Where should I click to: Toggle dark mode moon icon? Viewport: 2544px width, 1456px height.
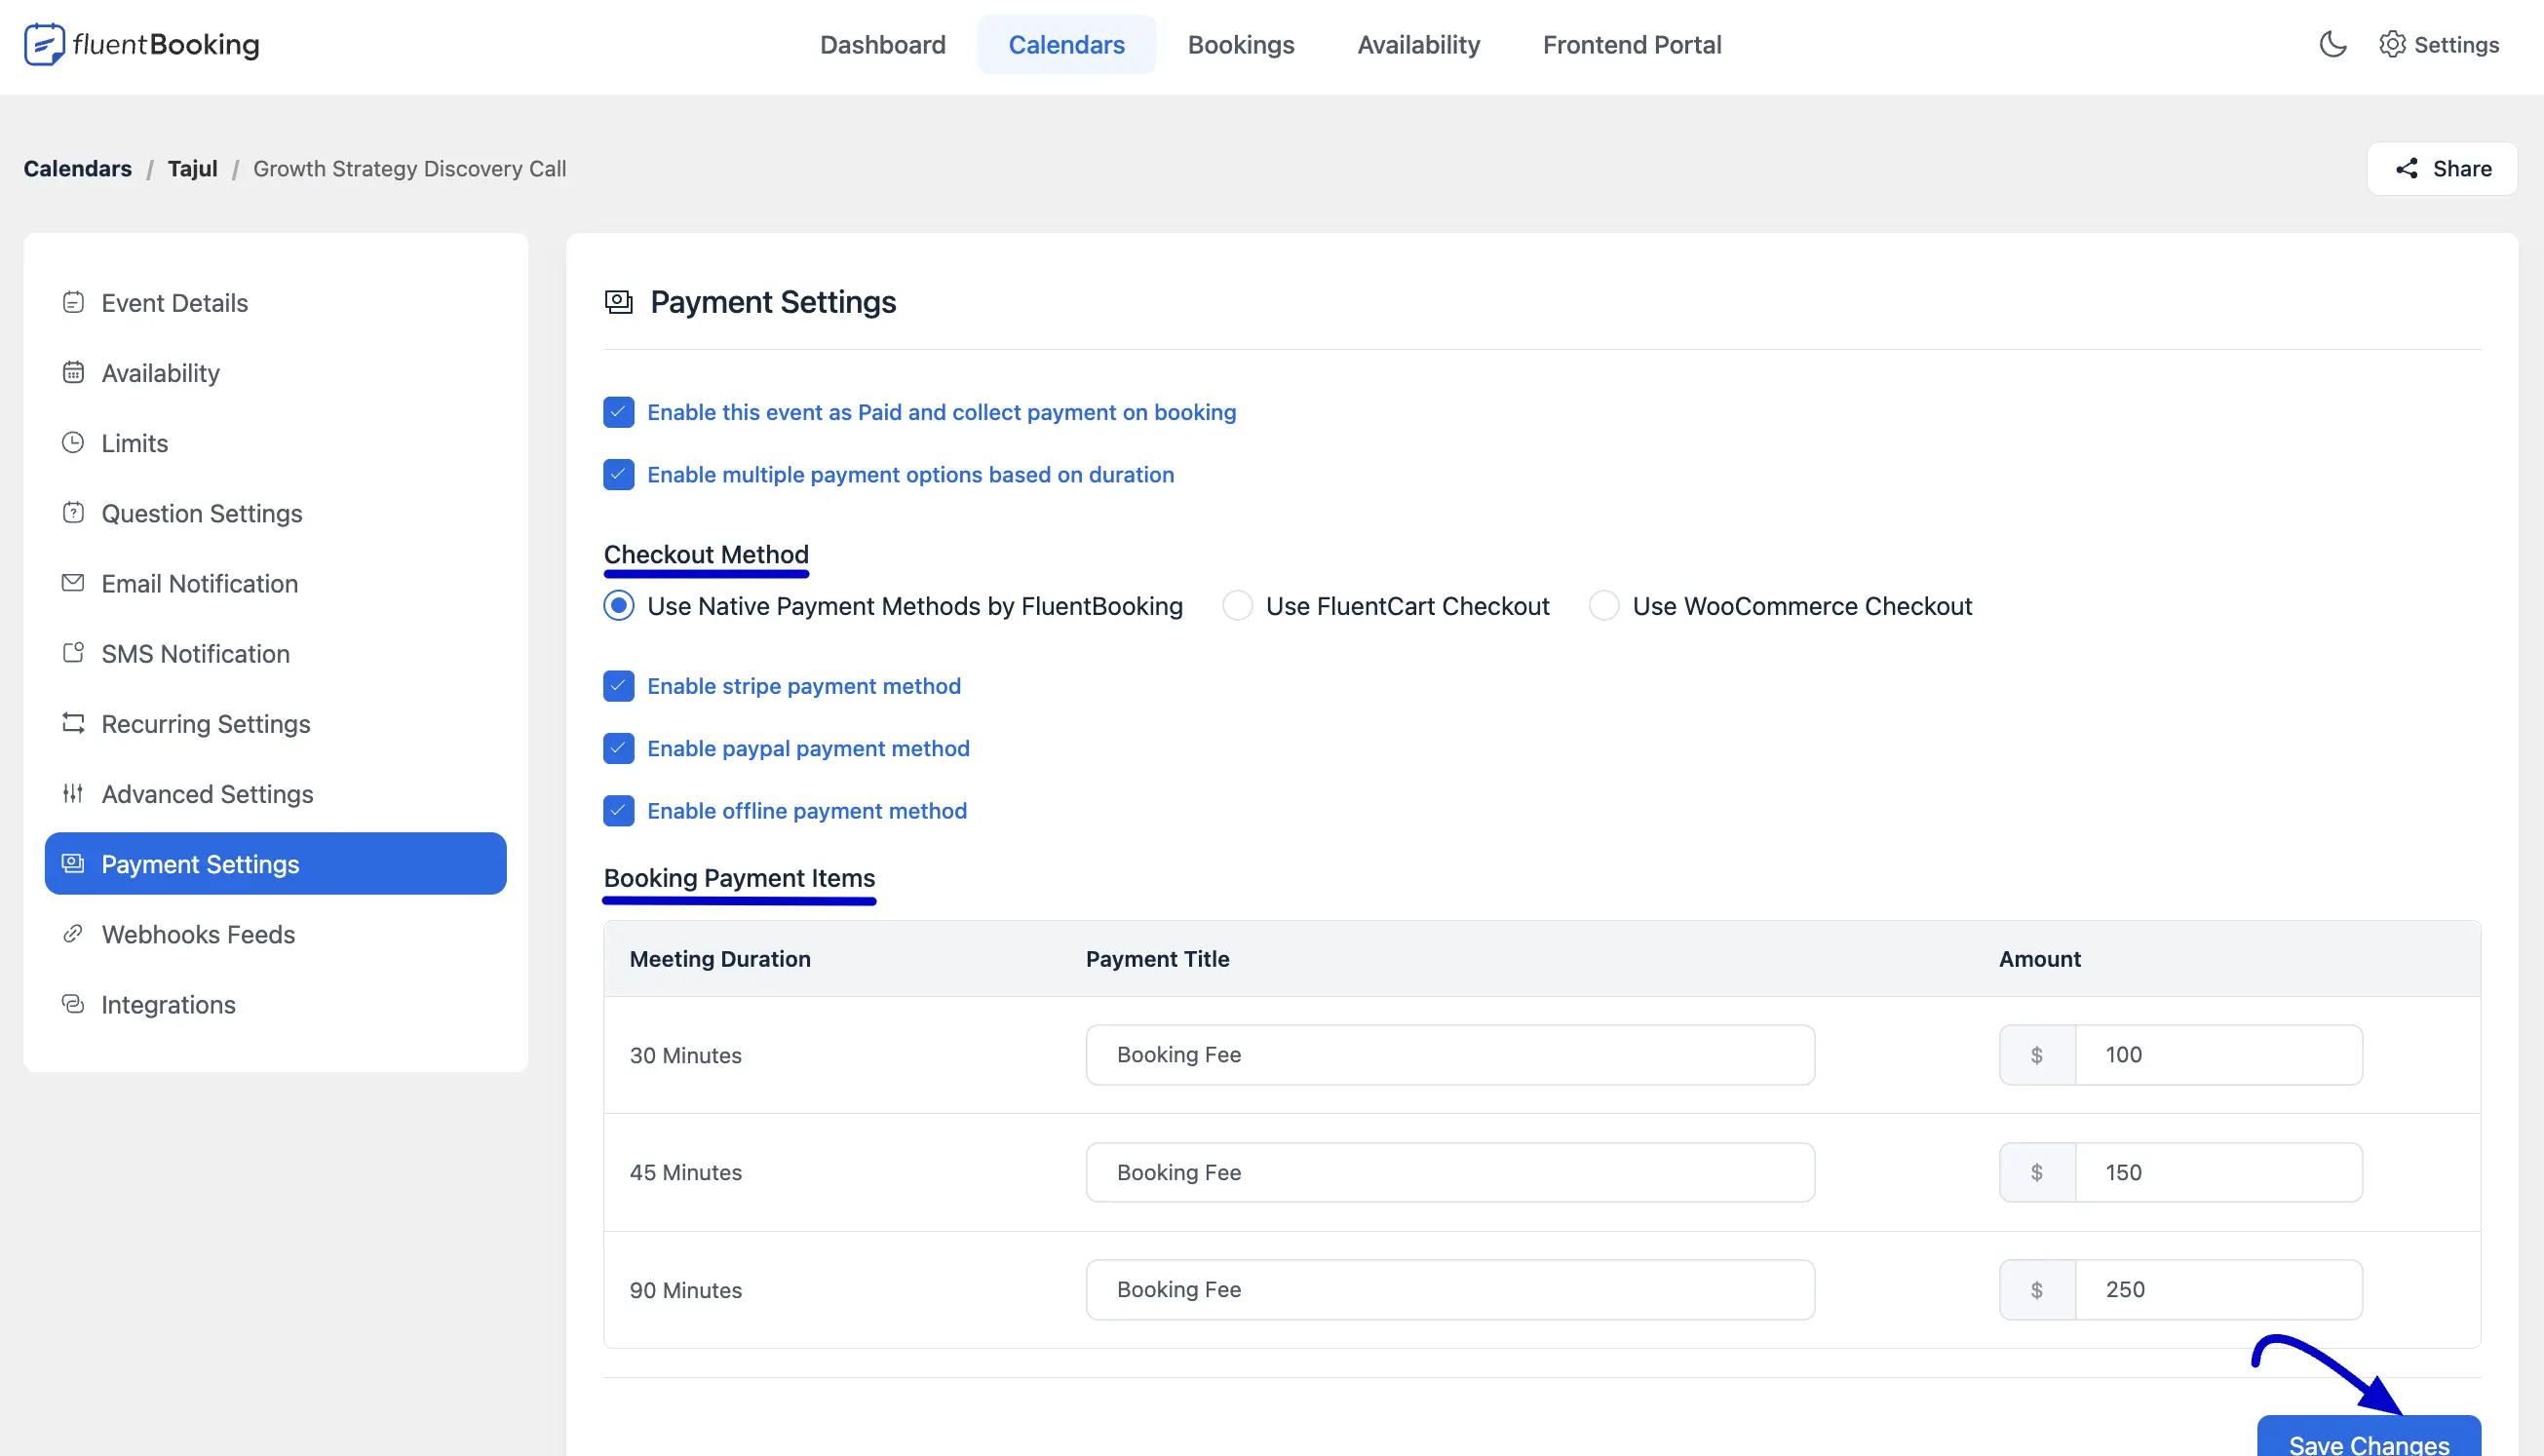[2332, 44]
